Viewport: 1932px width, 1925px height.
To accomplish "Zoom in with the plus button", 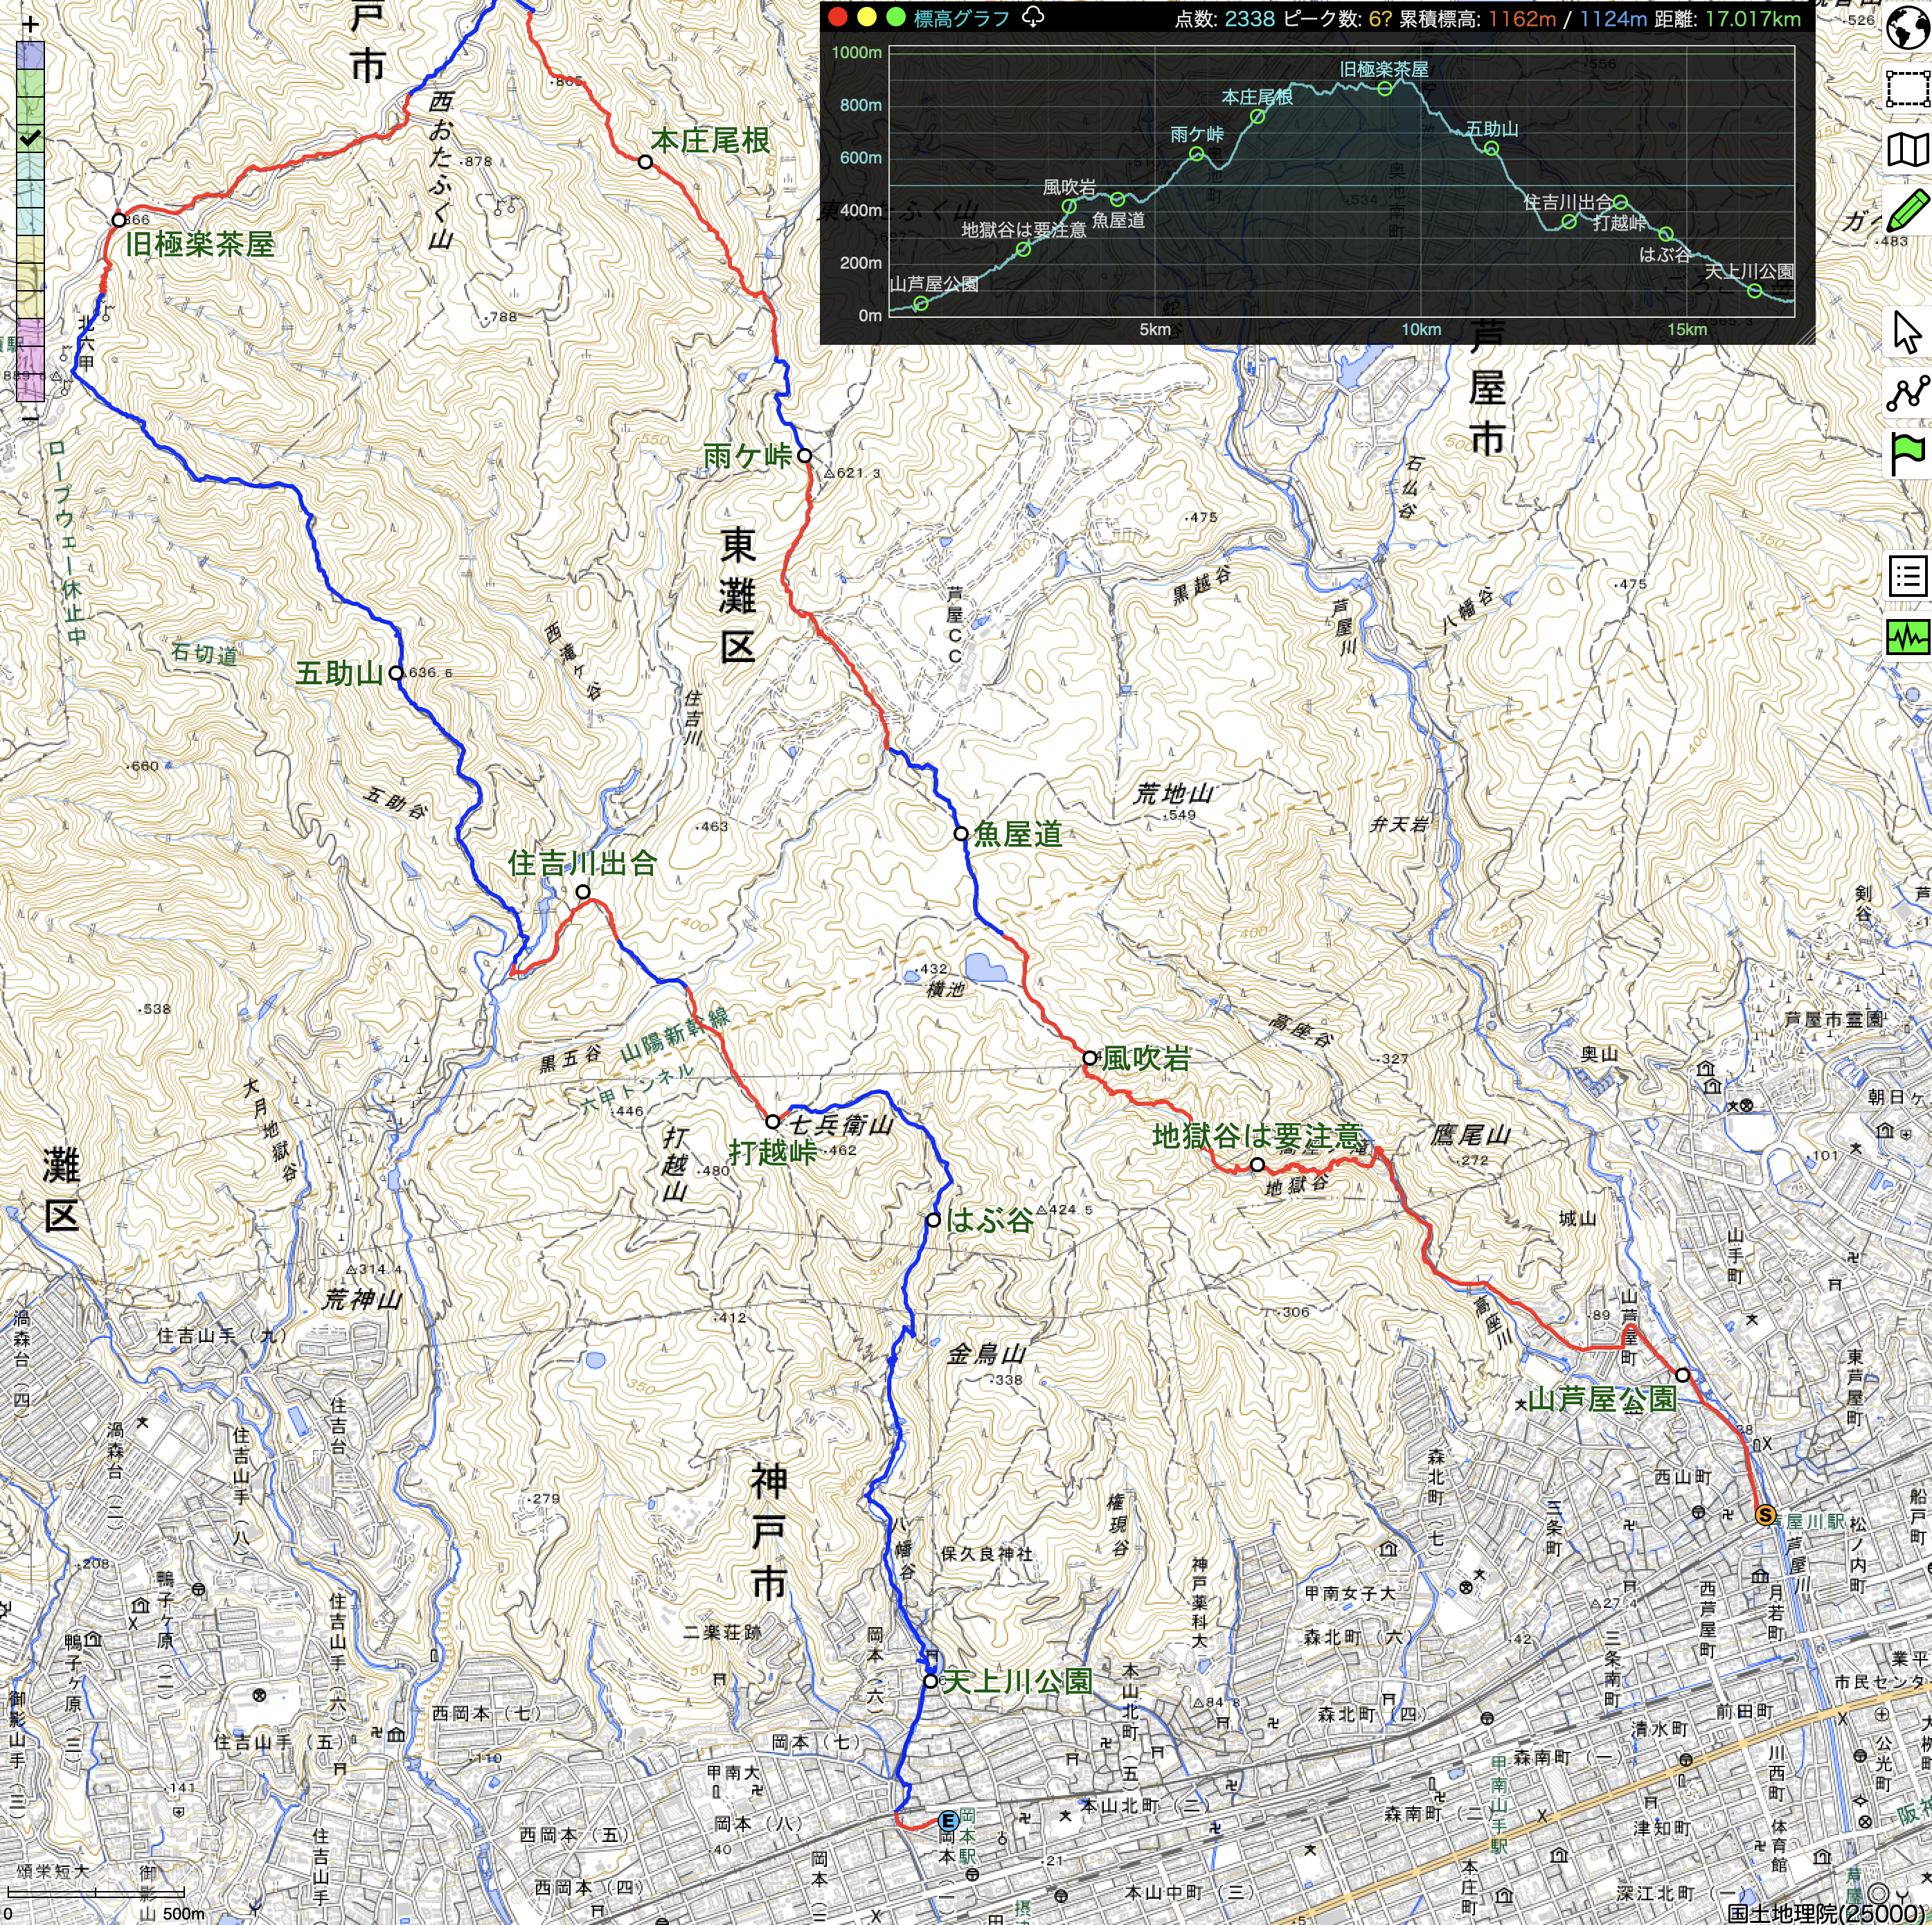I will (30, 24).
